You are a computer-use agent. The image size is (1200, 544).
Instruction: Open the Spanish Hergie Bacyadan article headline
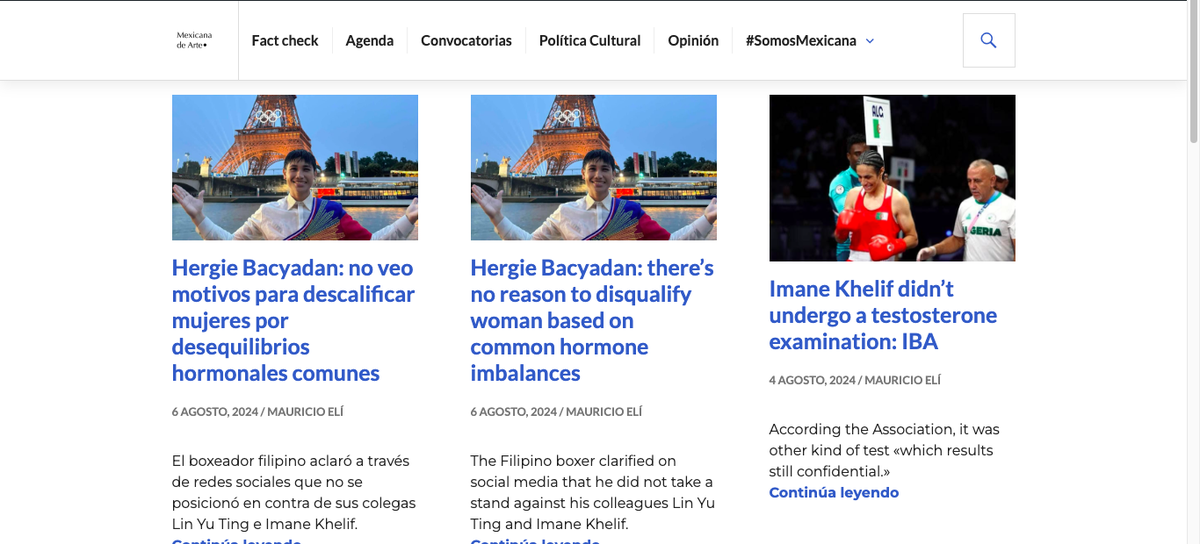(293, 320)
